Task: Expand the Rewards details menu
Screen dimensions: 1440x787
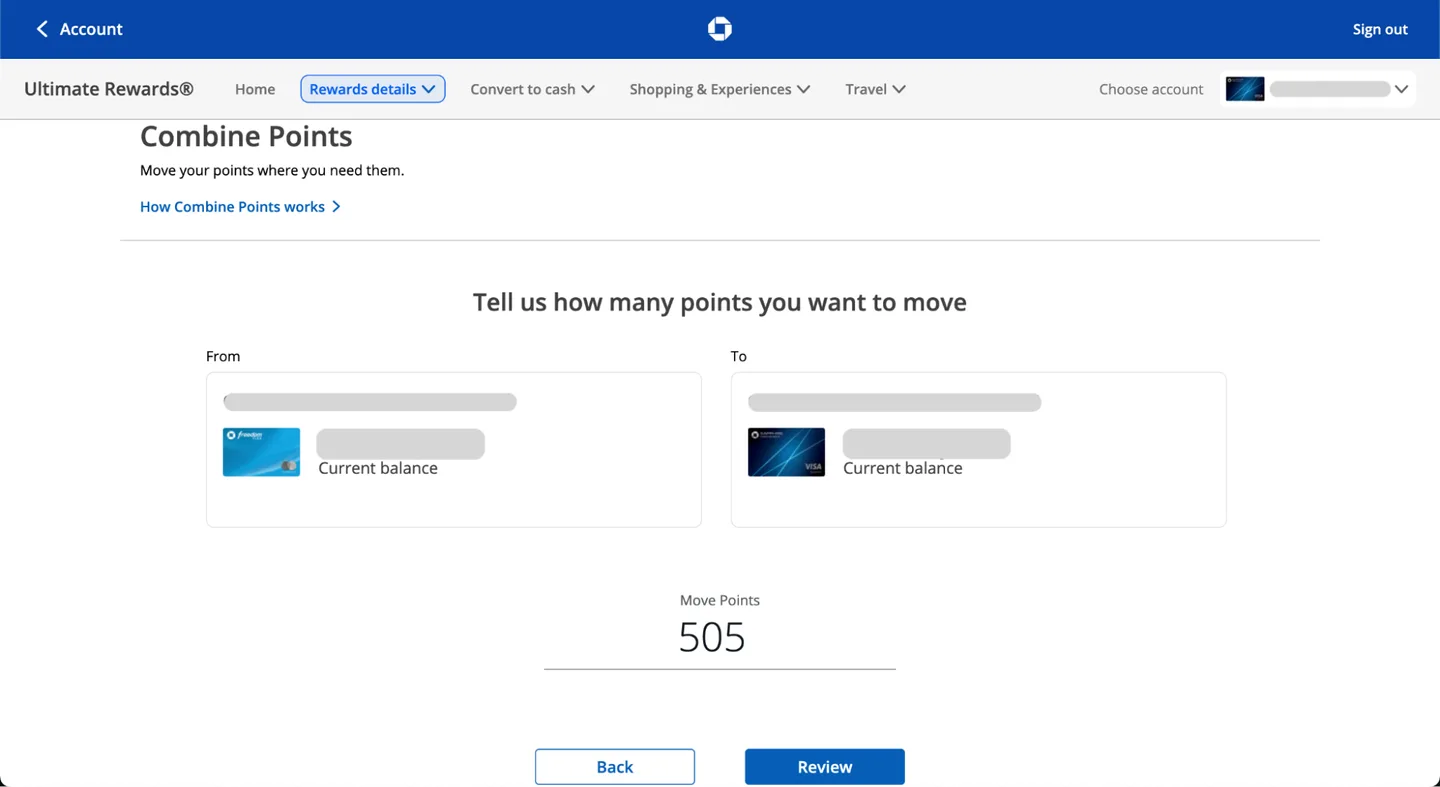Action: click(x=372, y=89)
